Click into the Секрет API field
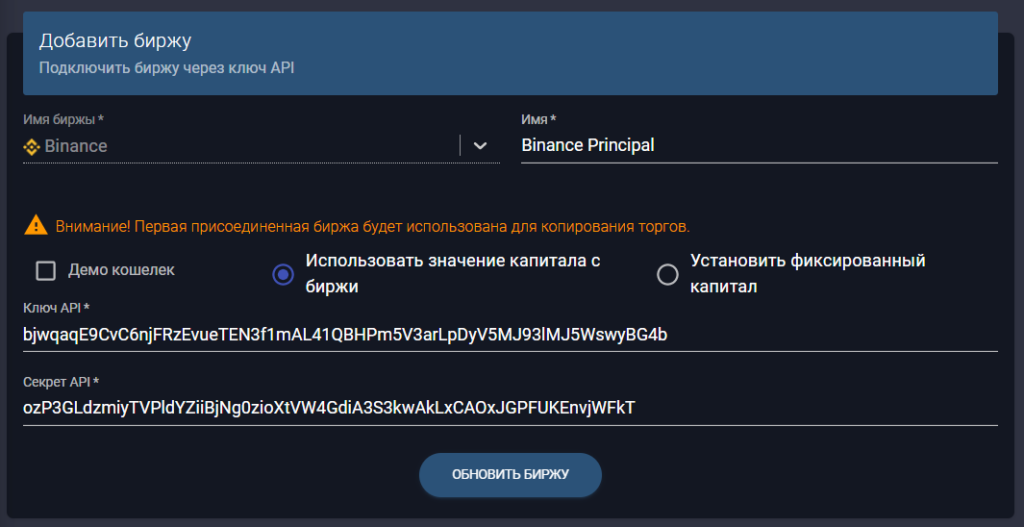 510,409
